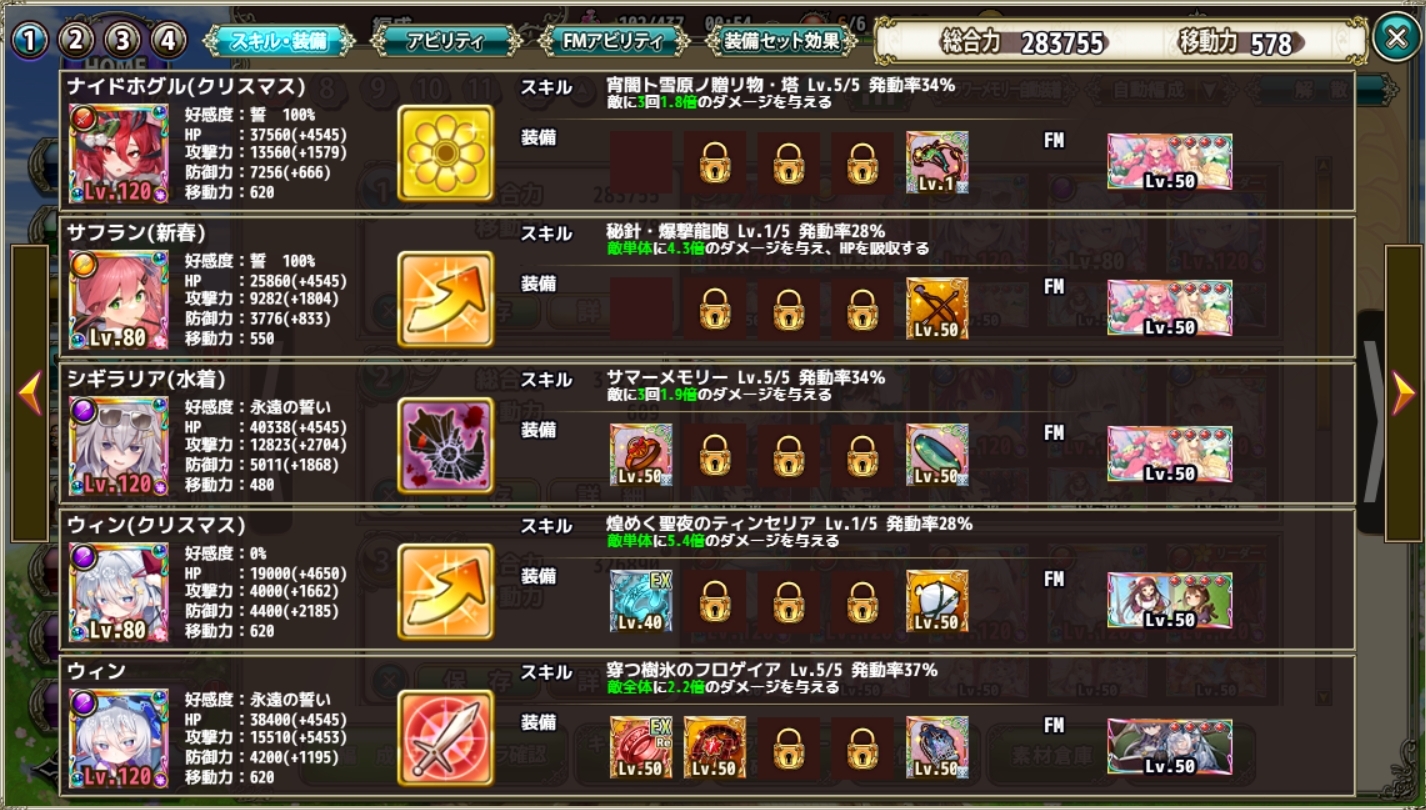Select ウィン's second Lv.50 equipment slot

[x=715, y=747]
